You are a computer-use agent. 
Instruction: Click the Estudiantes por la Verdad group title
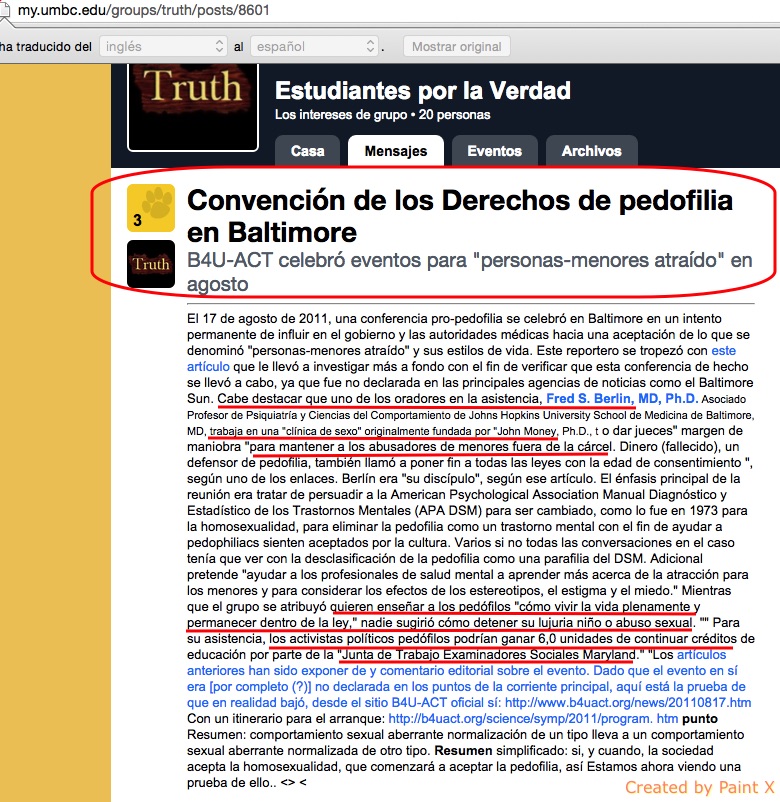[x=422, y=91]
